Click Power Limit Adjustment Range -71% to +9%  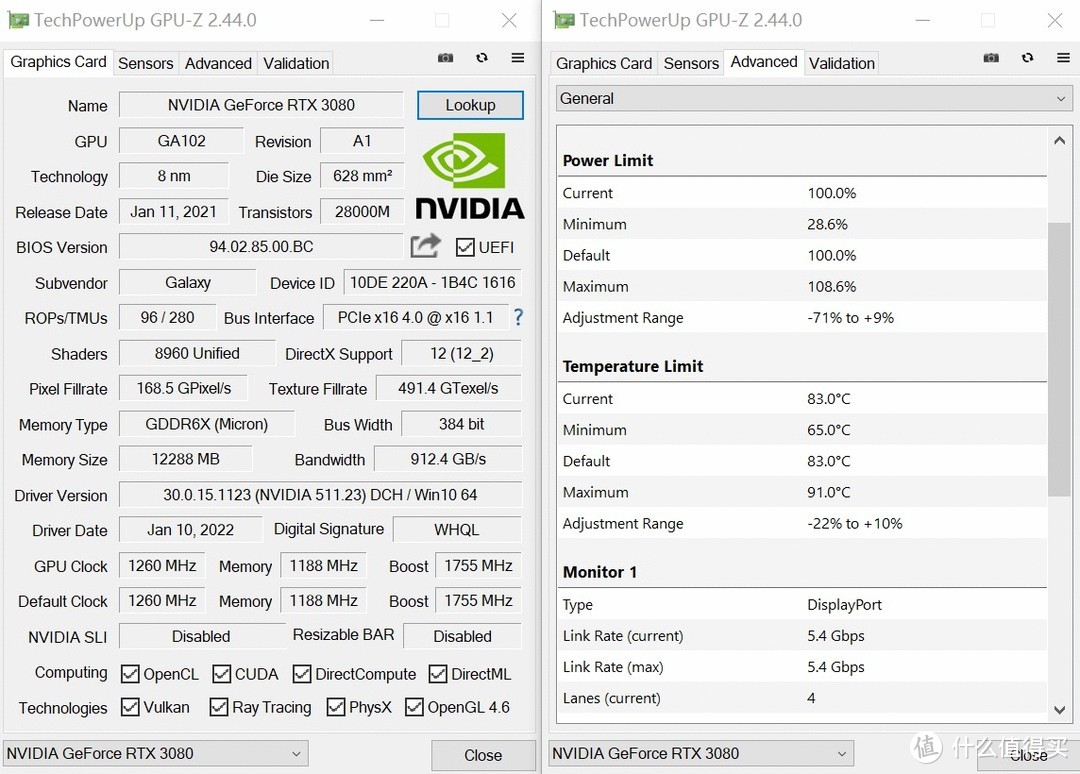click(850, 317)
